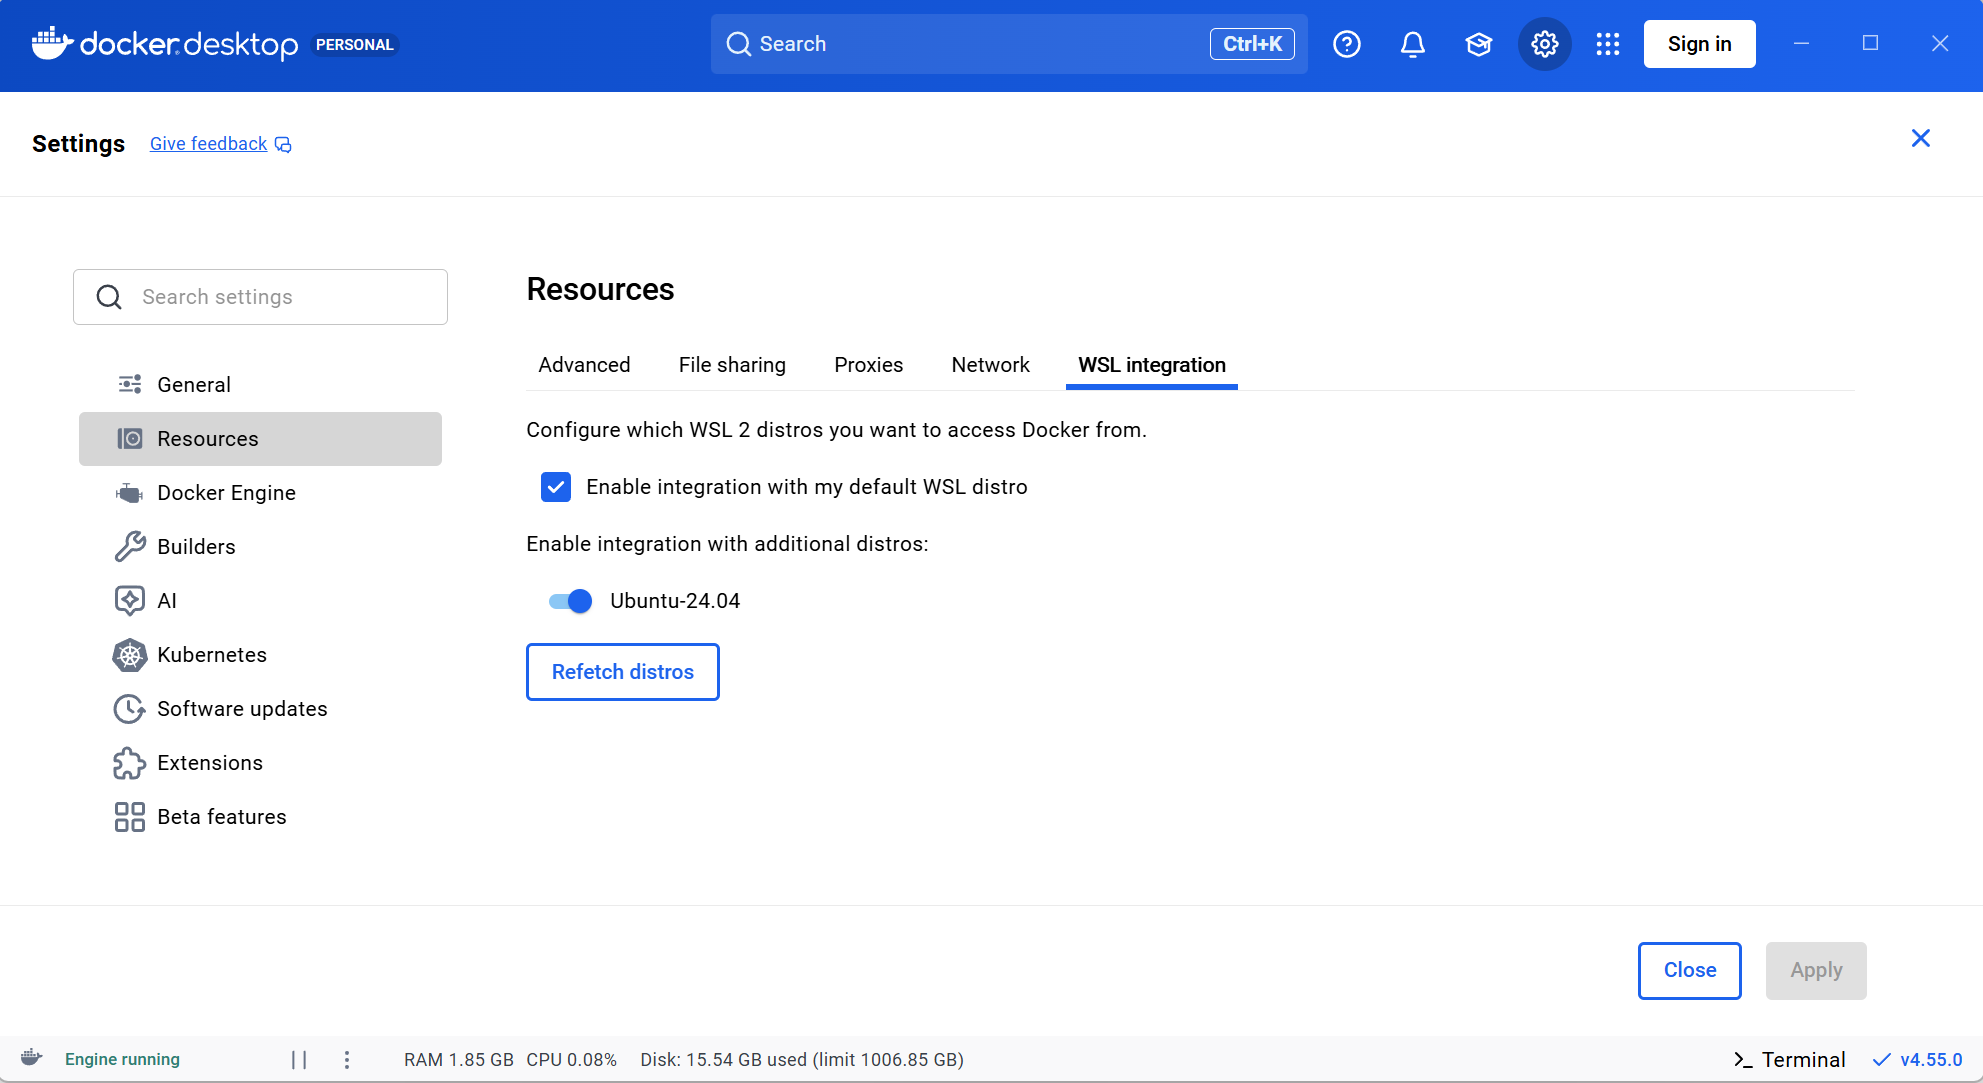
Task: Switch to the Network tab
Action: click(990, 364)
